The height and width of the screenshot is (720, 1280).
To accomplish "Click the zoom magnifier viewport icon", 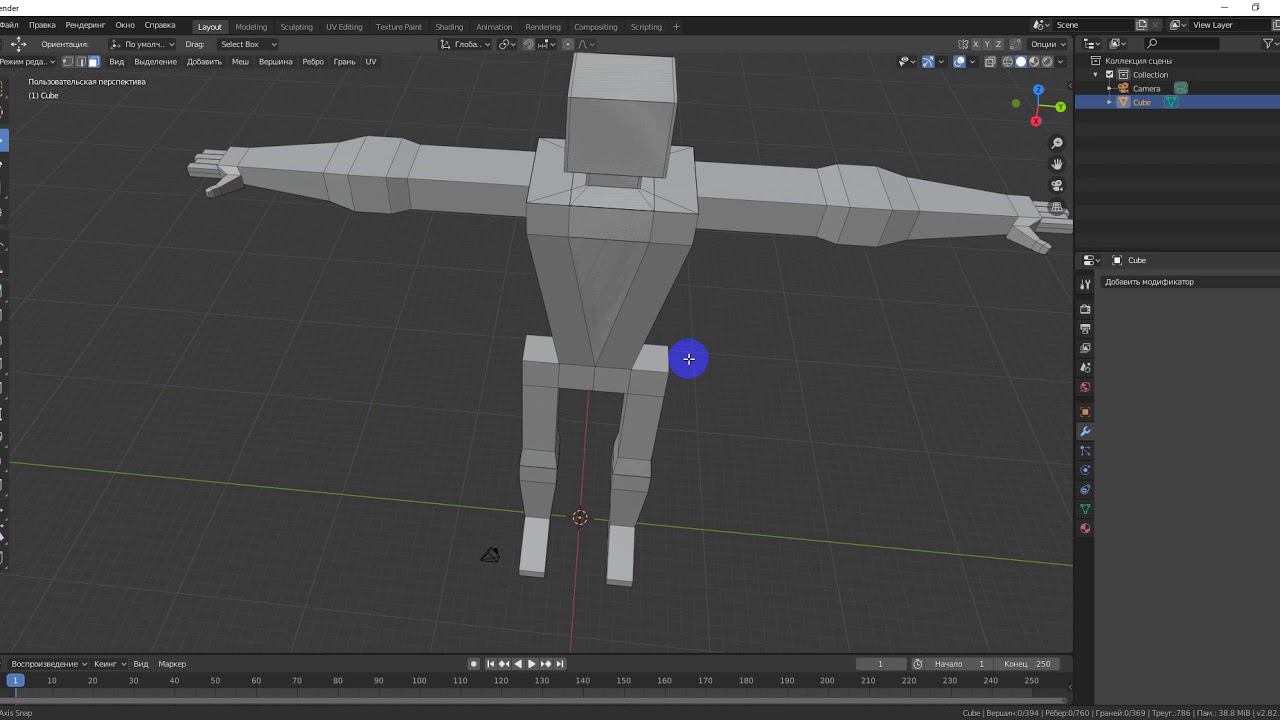I will pyautogui.click(x=1057, y=144).
